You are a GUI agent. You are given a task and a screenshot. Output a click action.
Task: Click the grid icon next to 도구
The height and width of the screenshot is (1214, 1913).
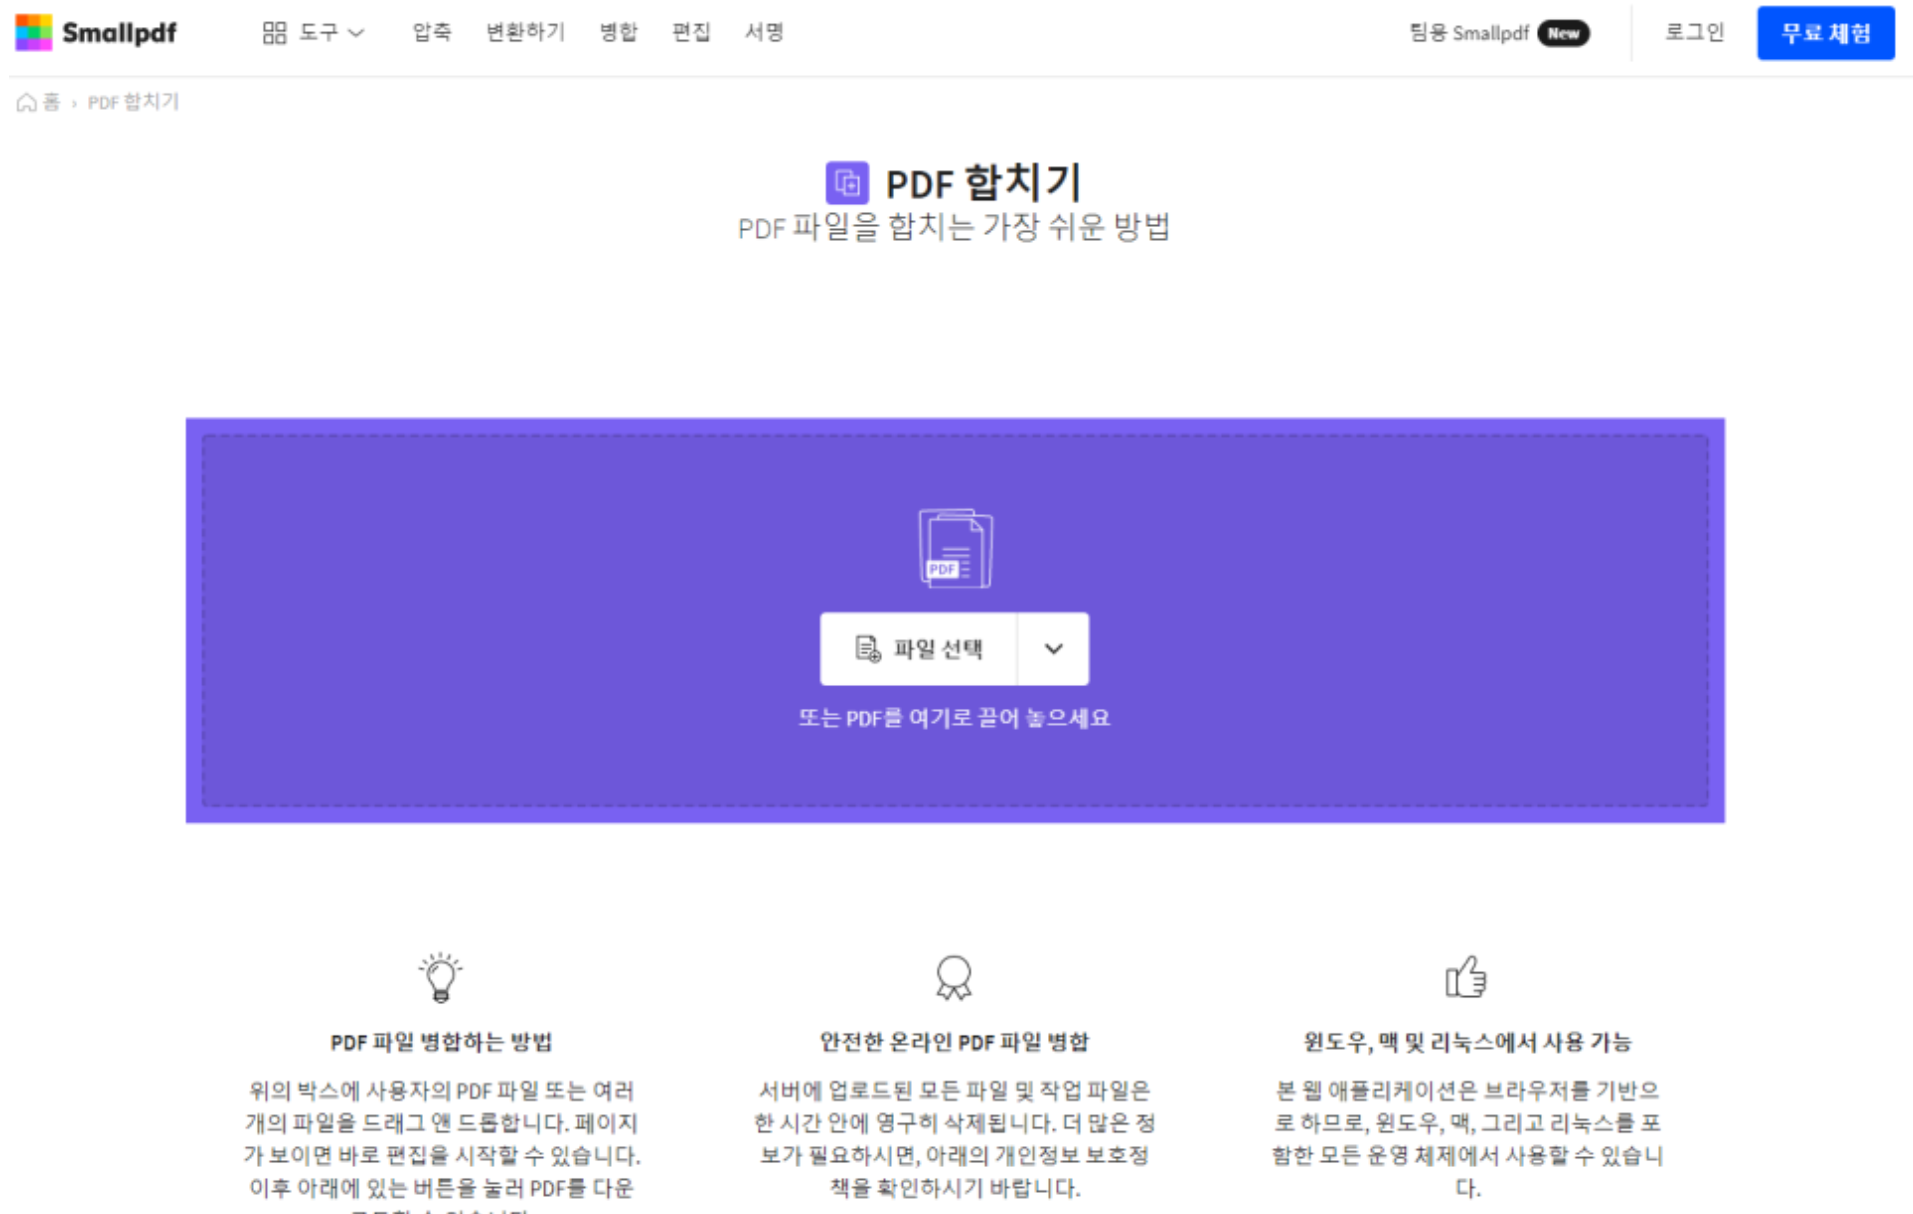coord(273,31)
